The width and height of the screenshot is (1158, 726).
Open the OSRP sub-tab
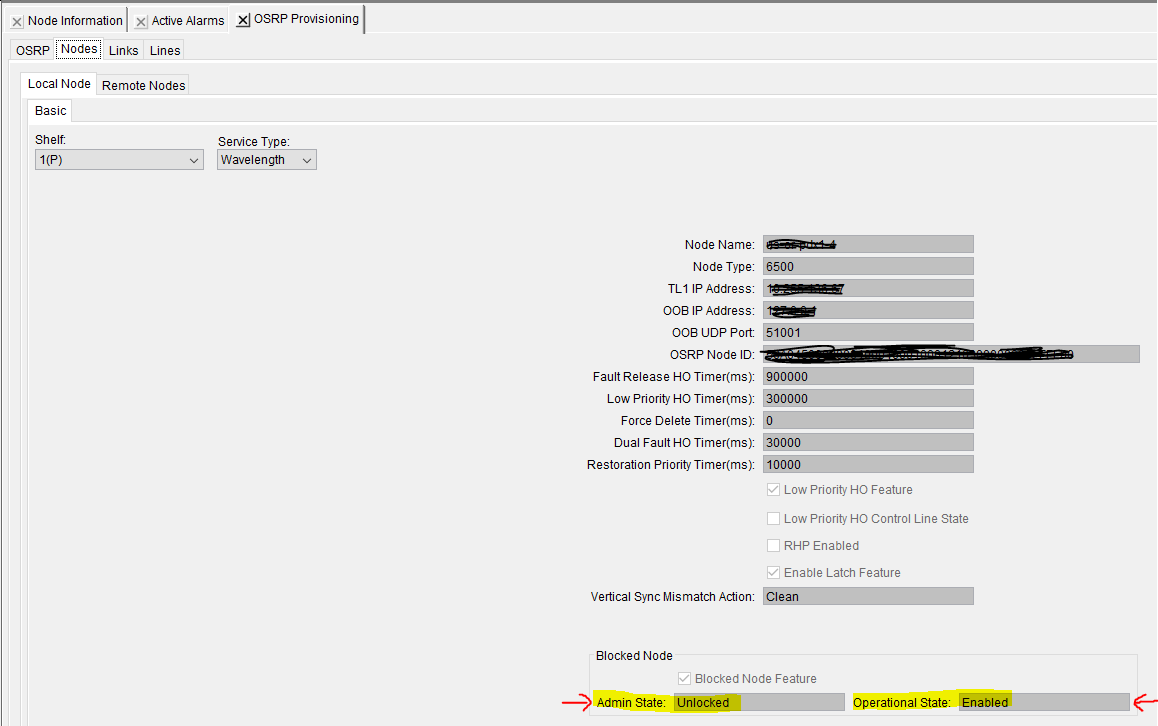(x=32, y=50)
